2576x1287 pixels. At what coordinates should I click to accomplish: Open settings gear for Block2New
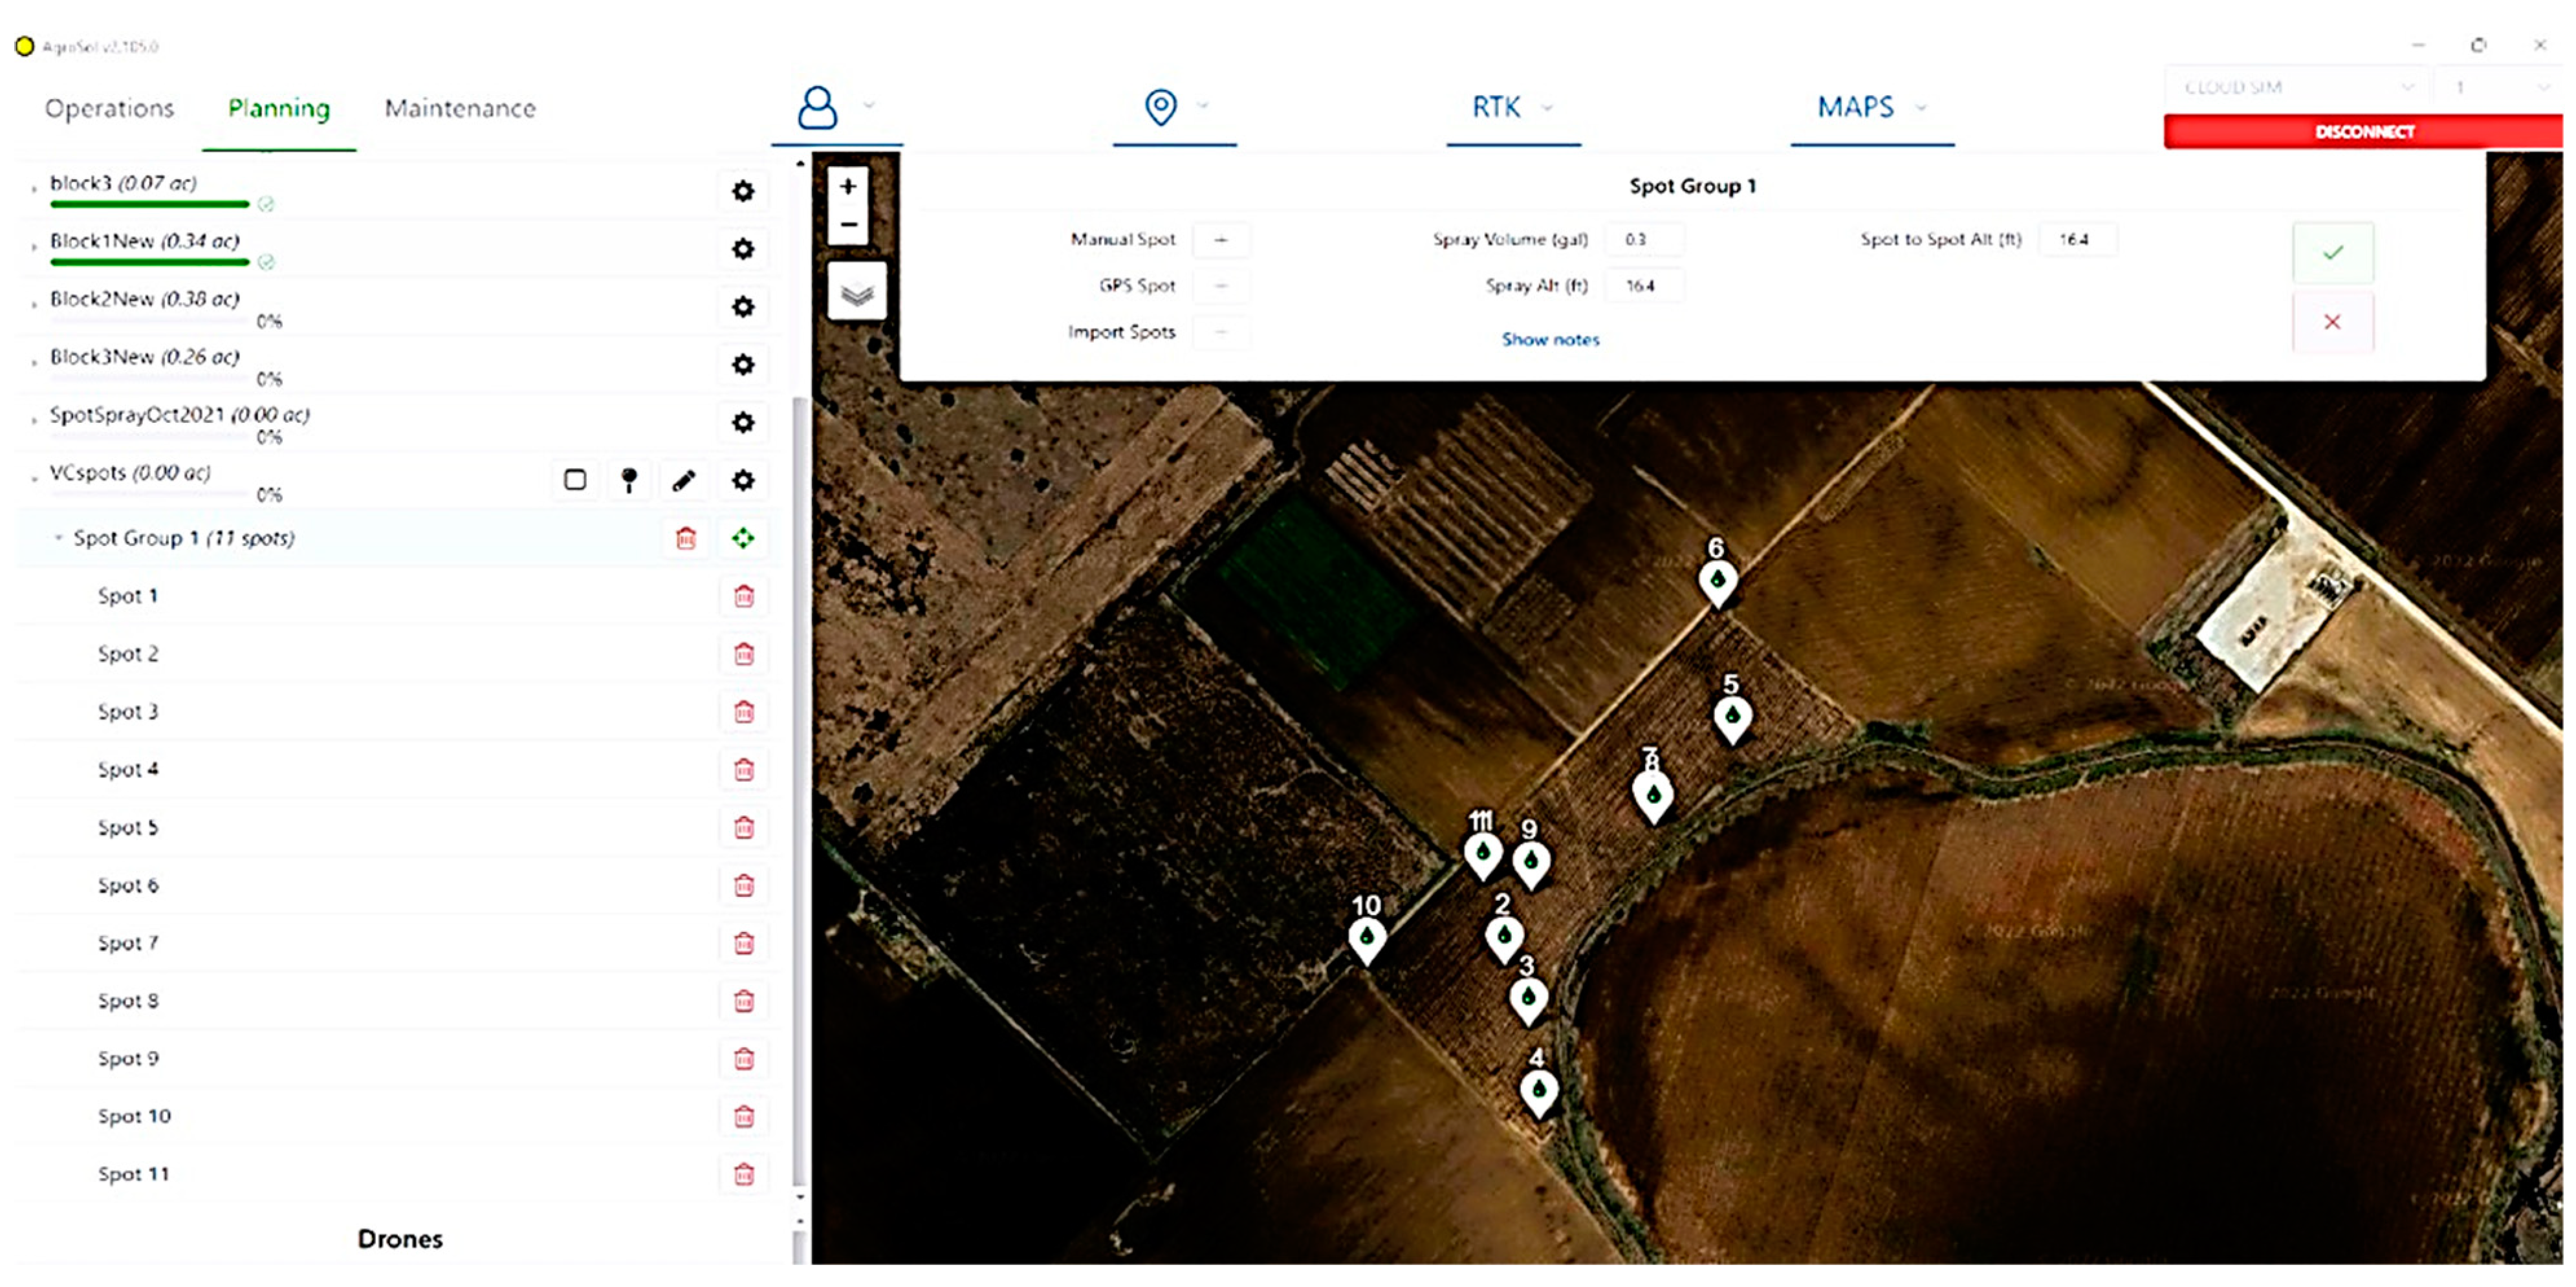(x=742, y=307)
